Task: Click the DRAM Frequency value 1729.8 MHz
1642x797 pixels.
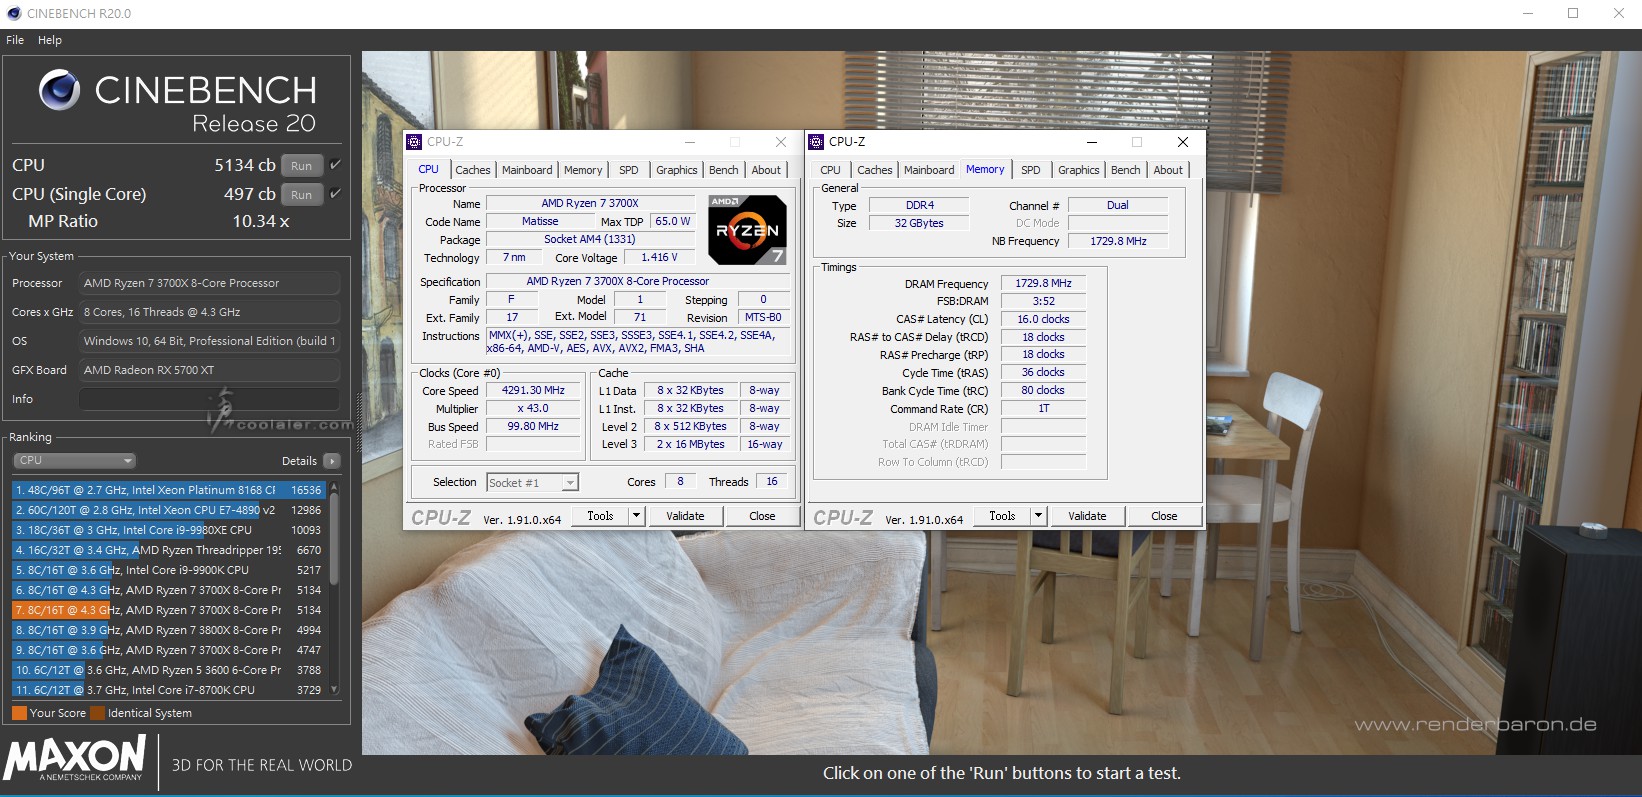Action: tap(1043, 284)
